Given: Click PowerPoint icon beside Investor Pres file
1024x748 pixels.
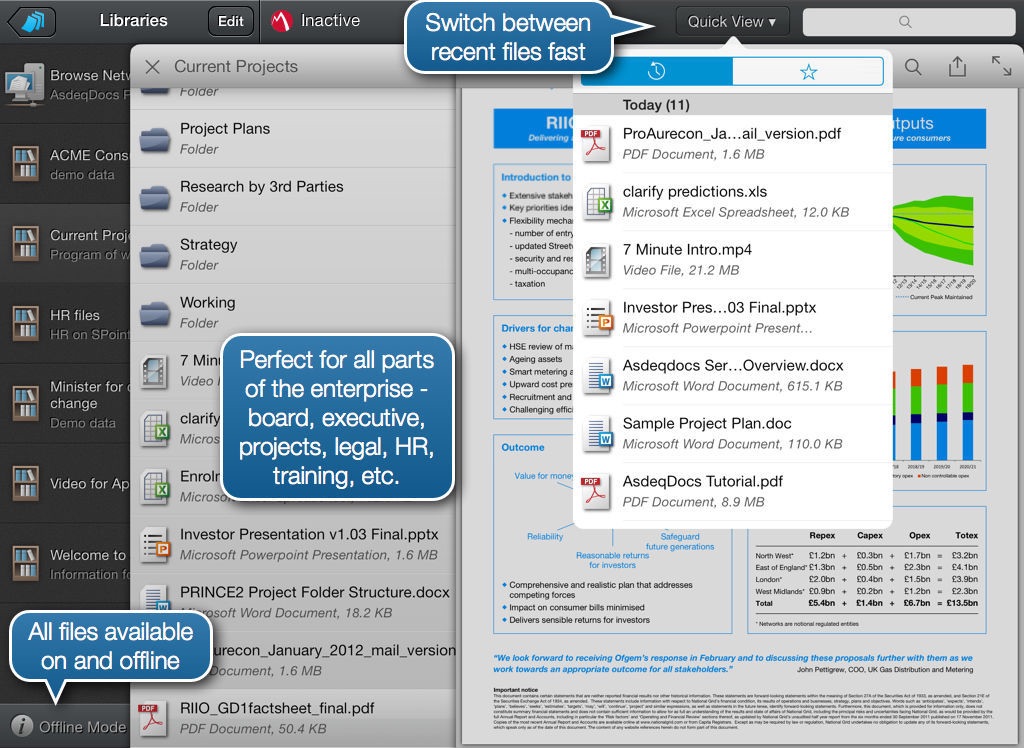Looking at the screenshot, I should pos(598,318).
